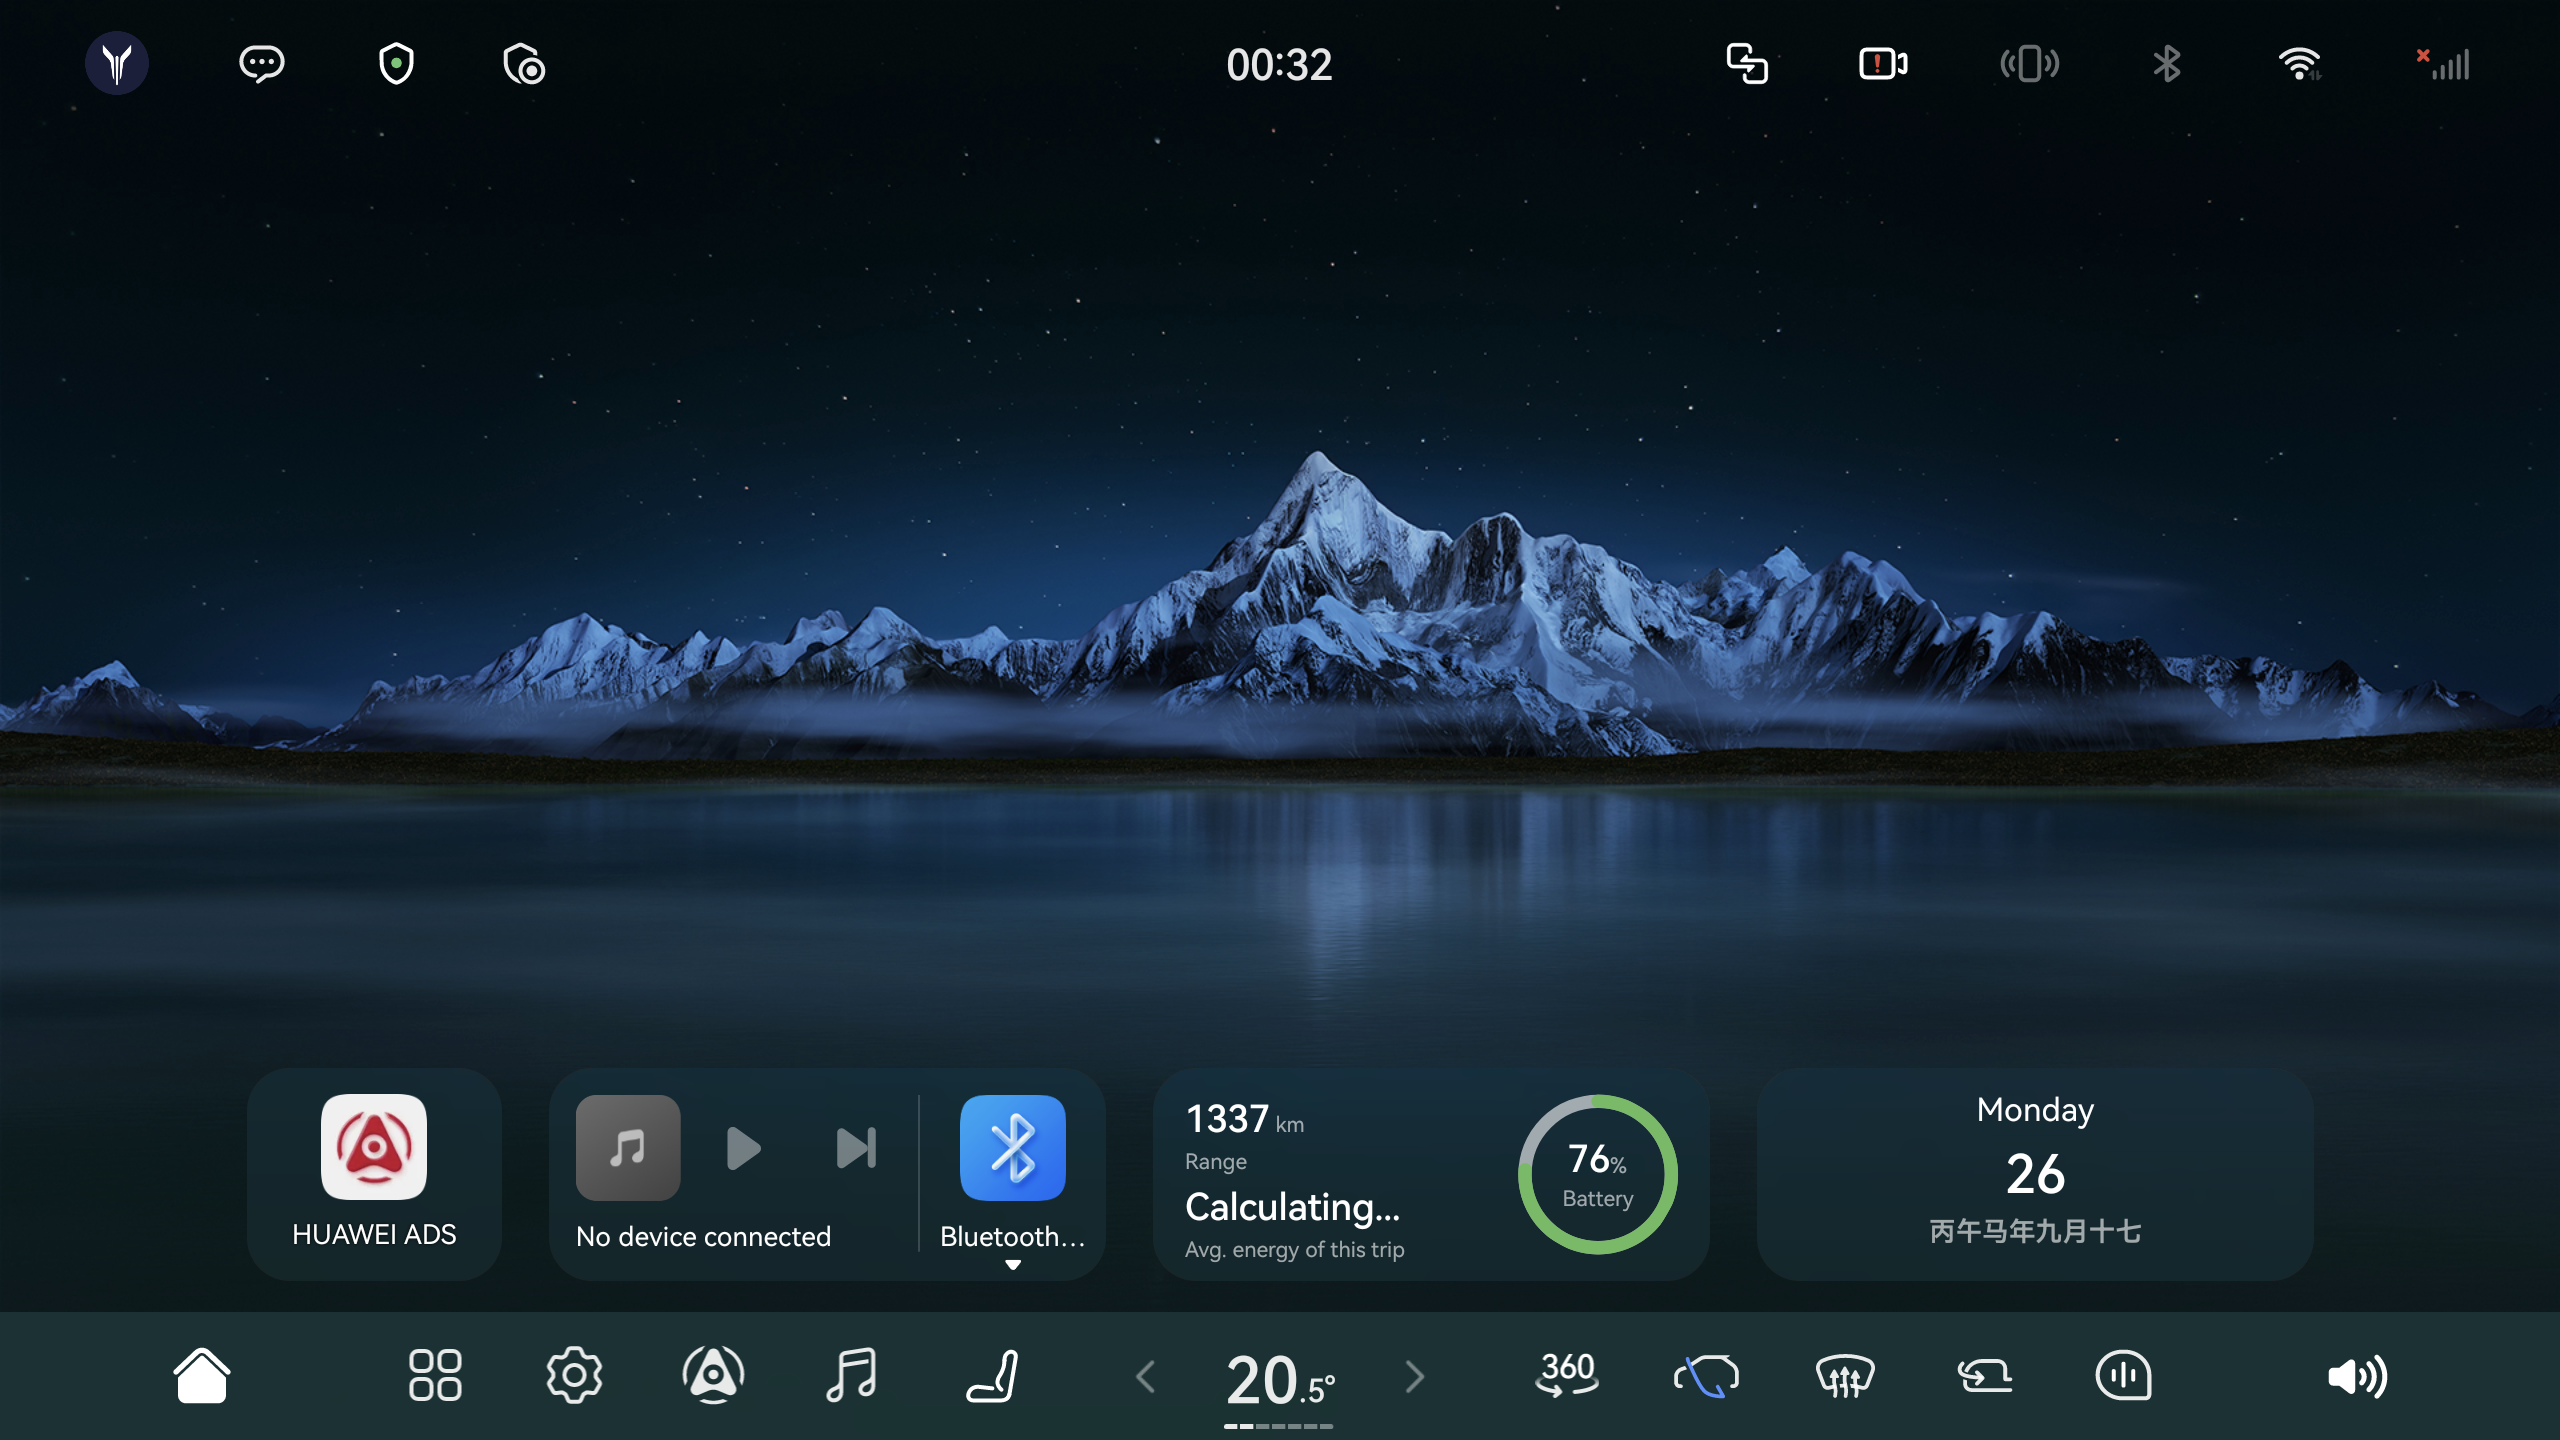Screen dimensions: 2560x1440
Task: Tap the AITO logo icon
Action: [x=117, y=64]
